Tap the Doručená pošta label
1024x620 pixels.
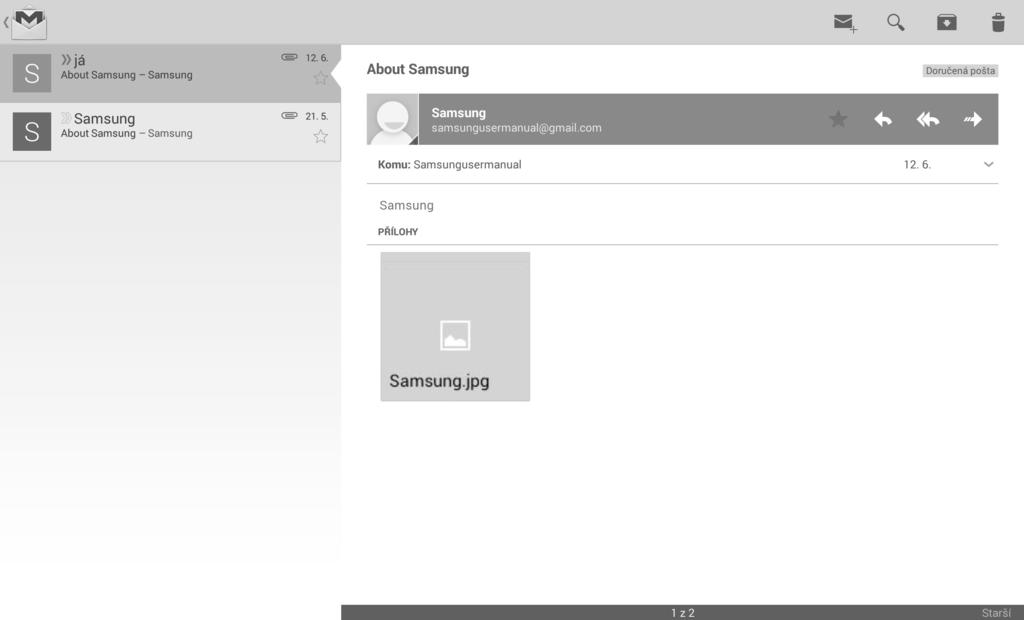pos(960,71)
